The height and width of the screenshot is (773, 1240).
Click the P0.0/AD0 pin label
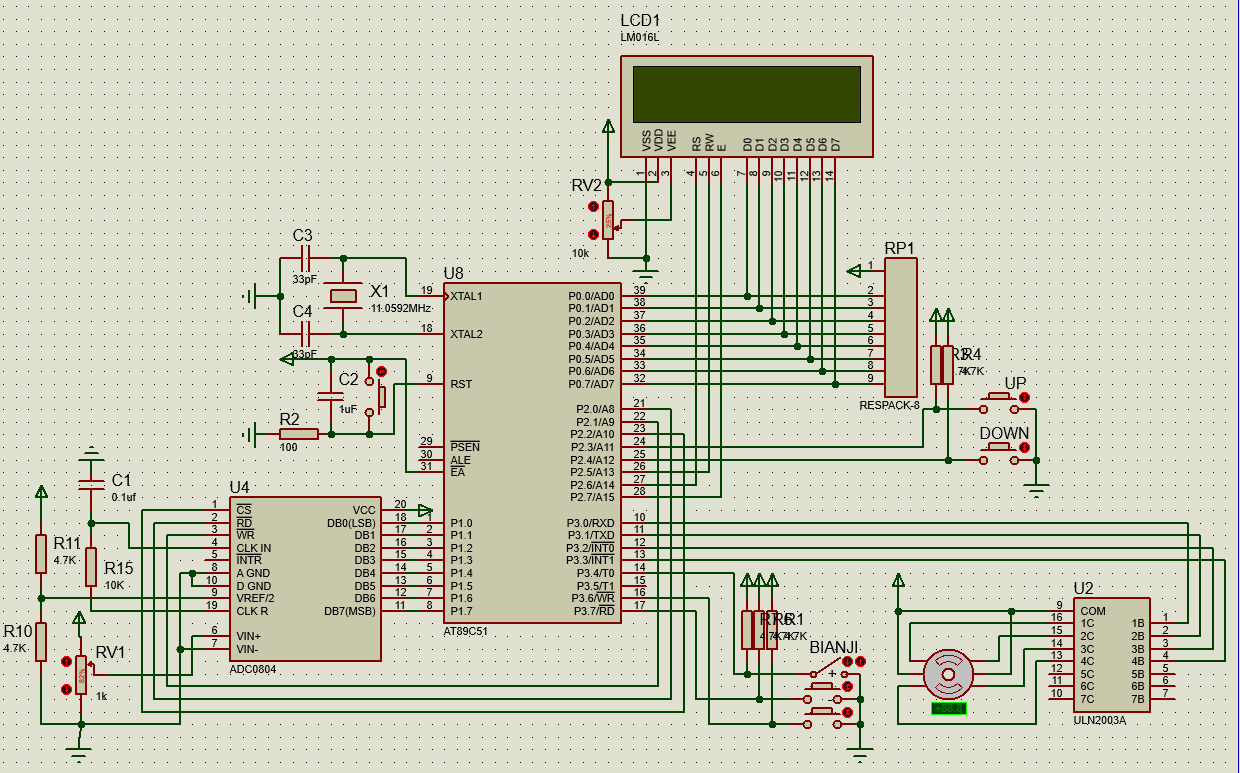[592, 296]
